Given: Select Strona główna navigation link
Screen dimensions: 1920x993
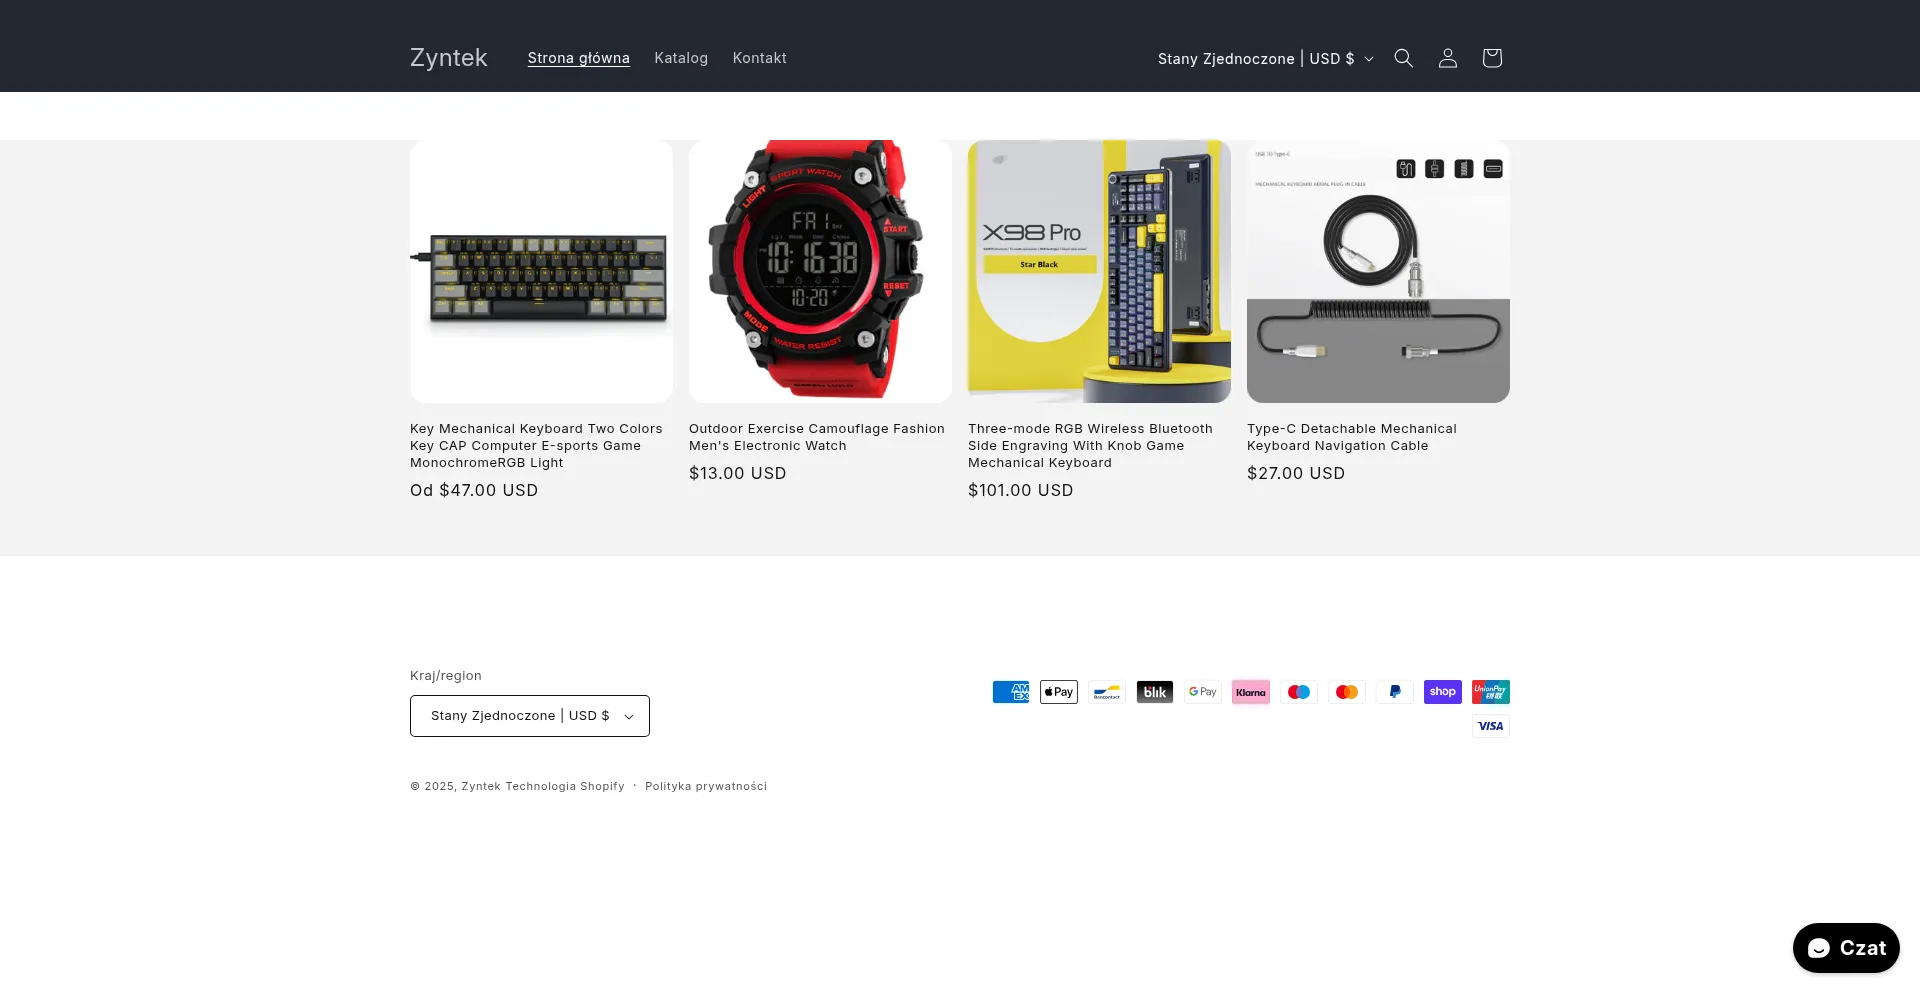Looking at the screenshot, I should pos(578,58).
